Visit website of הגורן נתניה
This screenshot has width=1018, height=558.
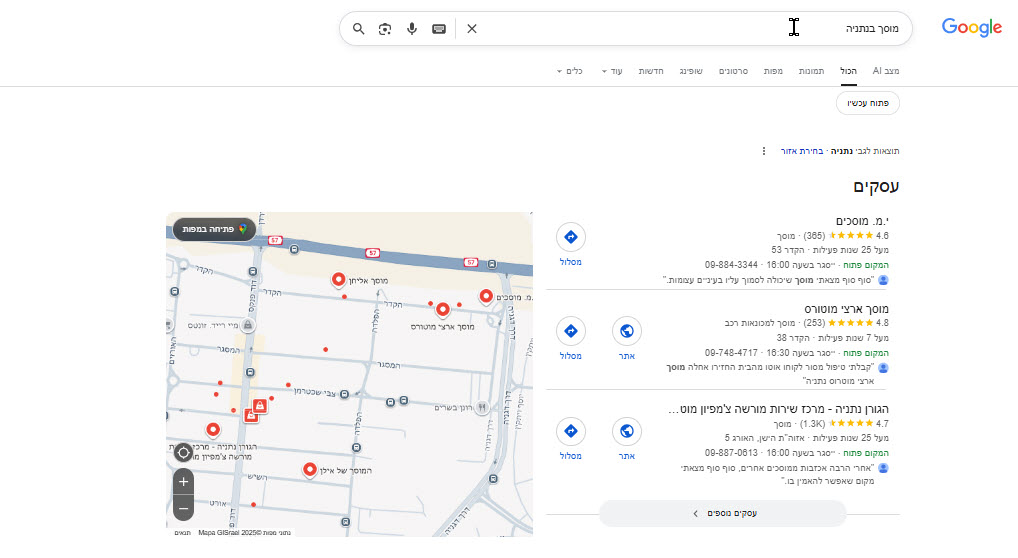click(x=627, y=438)
